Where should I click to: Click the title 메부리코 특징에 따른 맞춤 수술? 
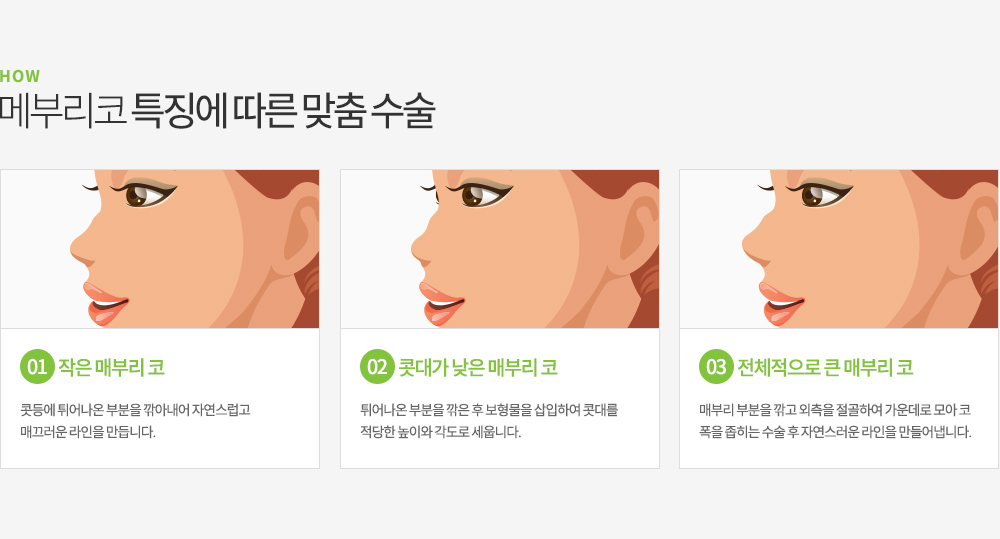click(x=217, y=111)
